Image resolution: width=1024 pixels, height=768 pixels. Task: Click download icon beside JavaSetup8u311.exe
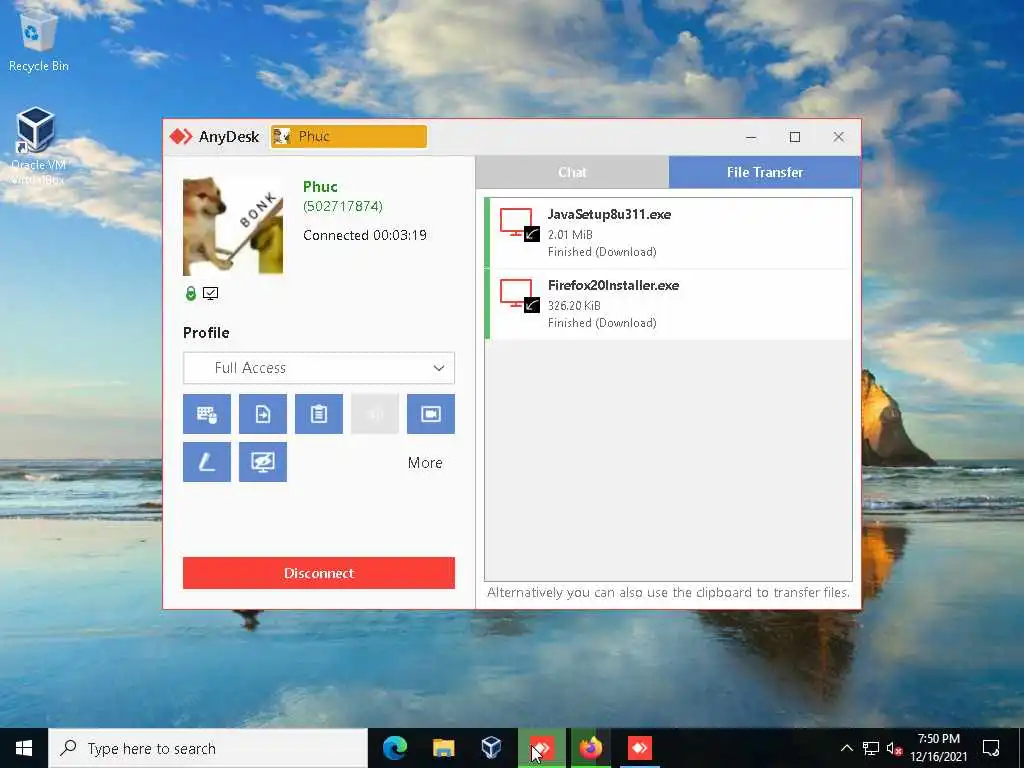pos(519,225)
